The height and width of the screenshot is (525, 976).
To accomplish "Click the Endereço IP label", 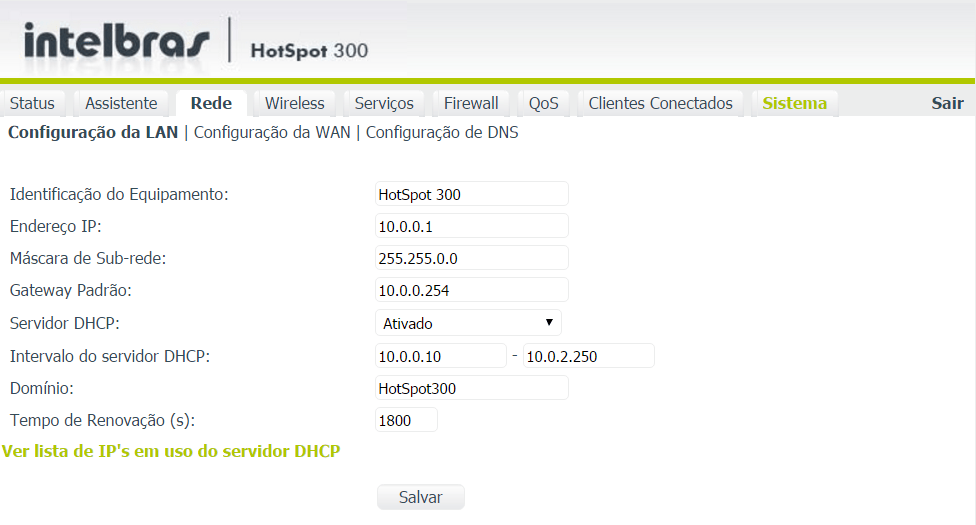I will [55, 226].
